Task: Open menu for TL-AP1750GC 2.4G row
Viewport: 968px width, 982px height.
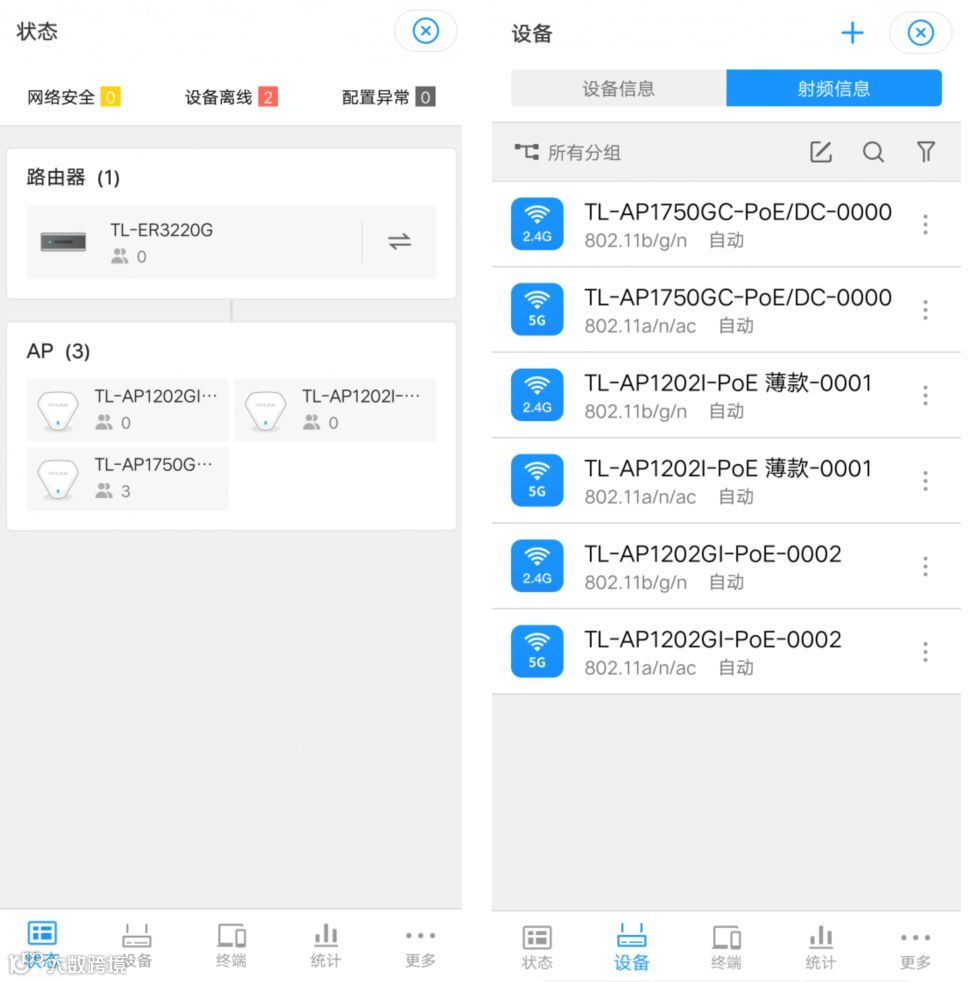Action: (925, 224)
